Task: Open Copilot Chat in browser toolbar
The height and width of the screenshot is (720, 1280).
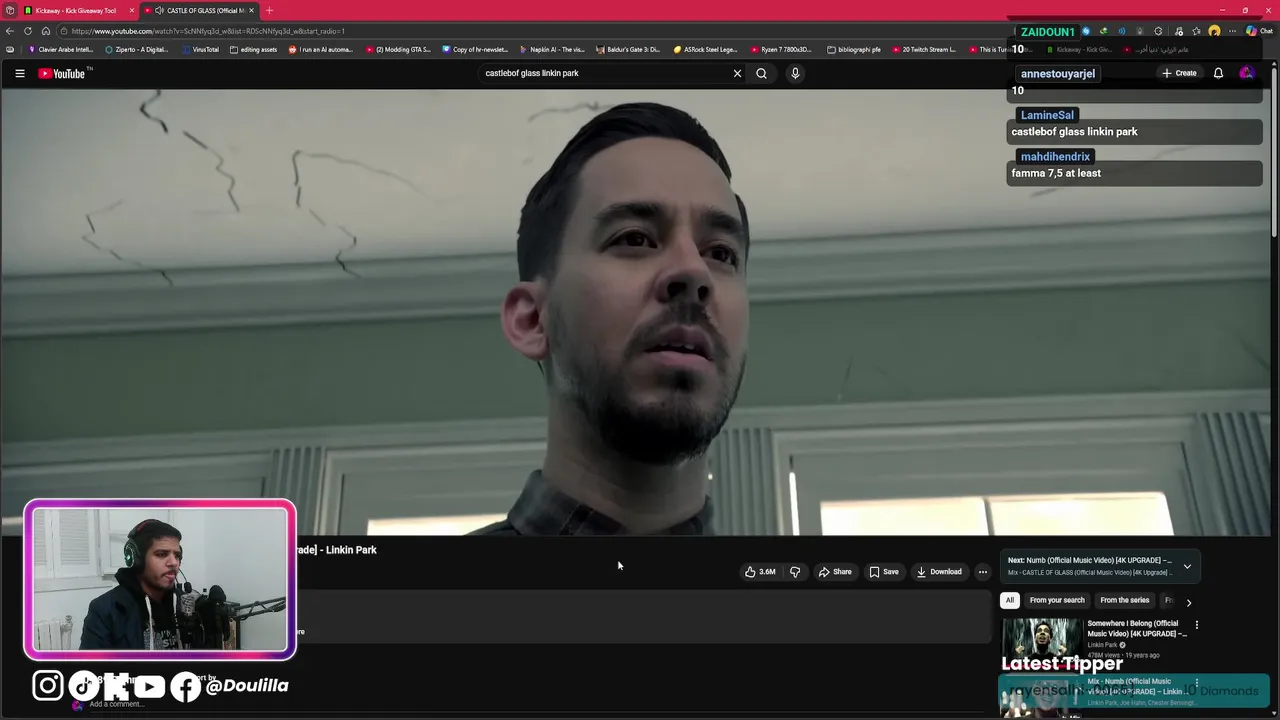Action: point(1258,31)
